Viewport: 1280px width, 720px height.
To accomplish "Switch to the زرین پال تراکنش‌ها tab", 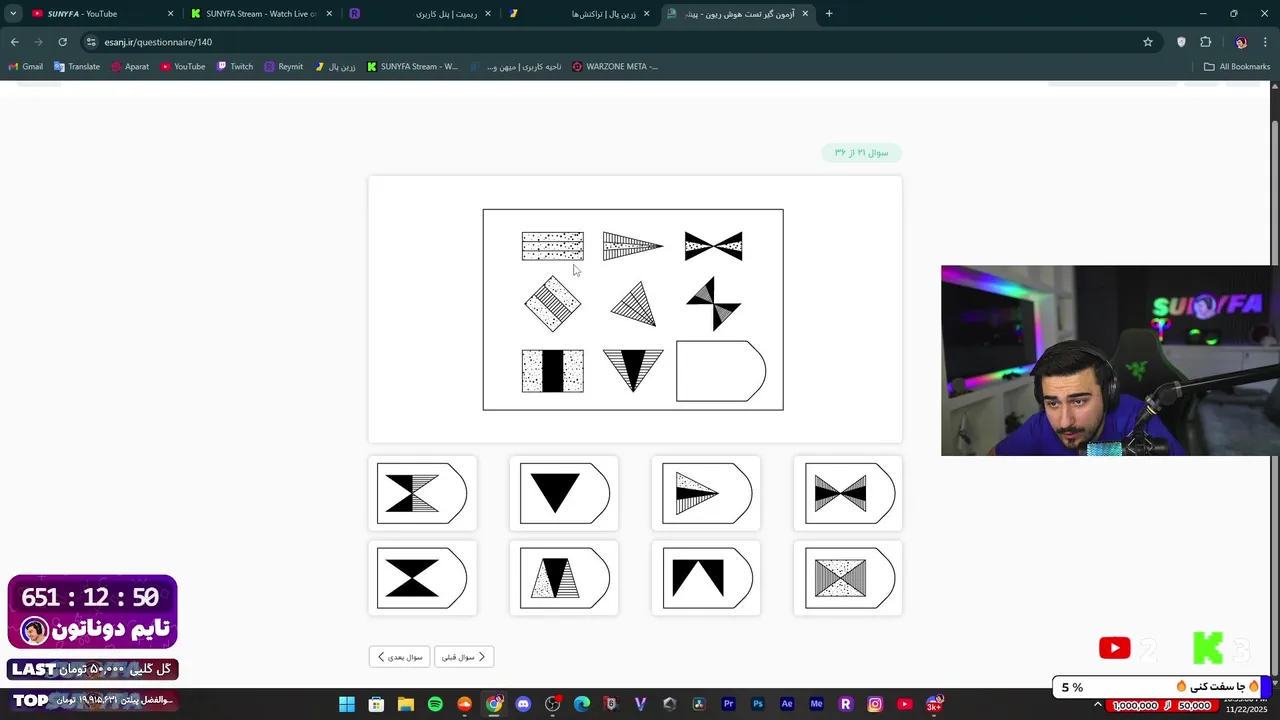I will [x=580, y=14].
